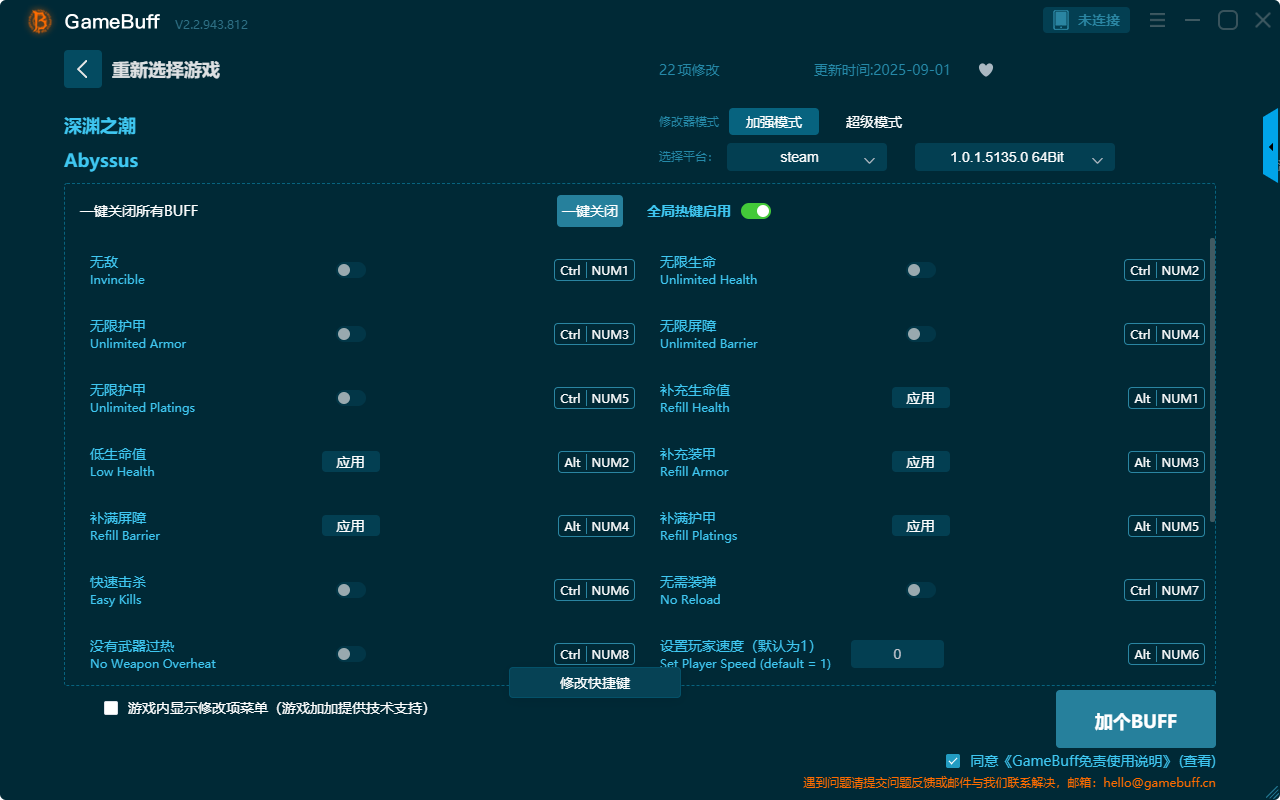This screenshot has width=1280, height=800.
Task: Click the 一键关闭 button
Action: coord(590,211)
